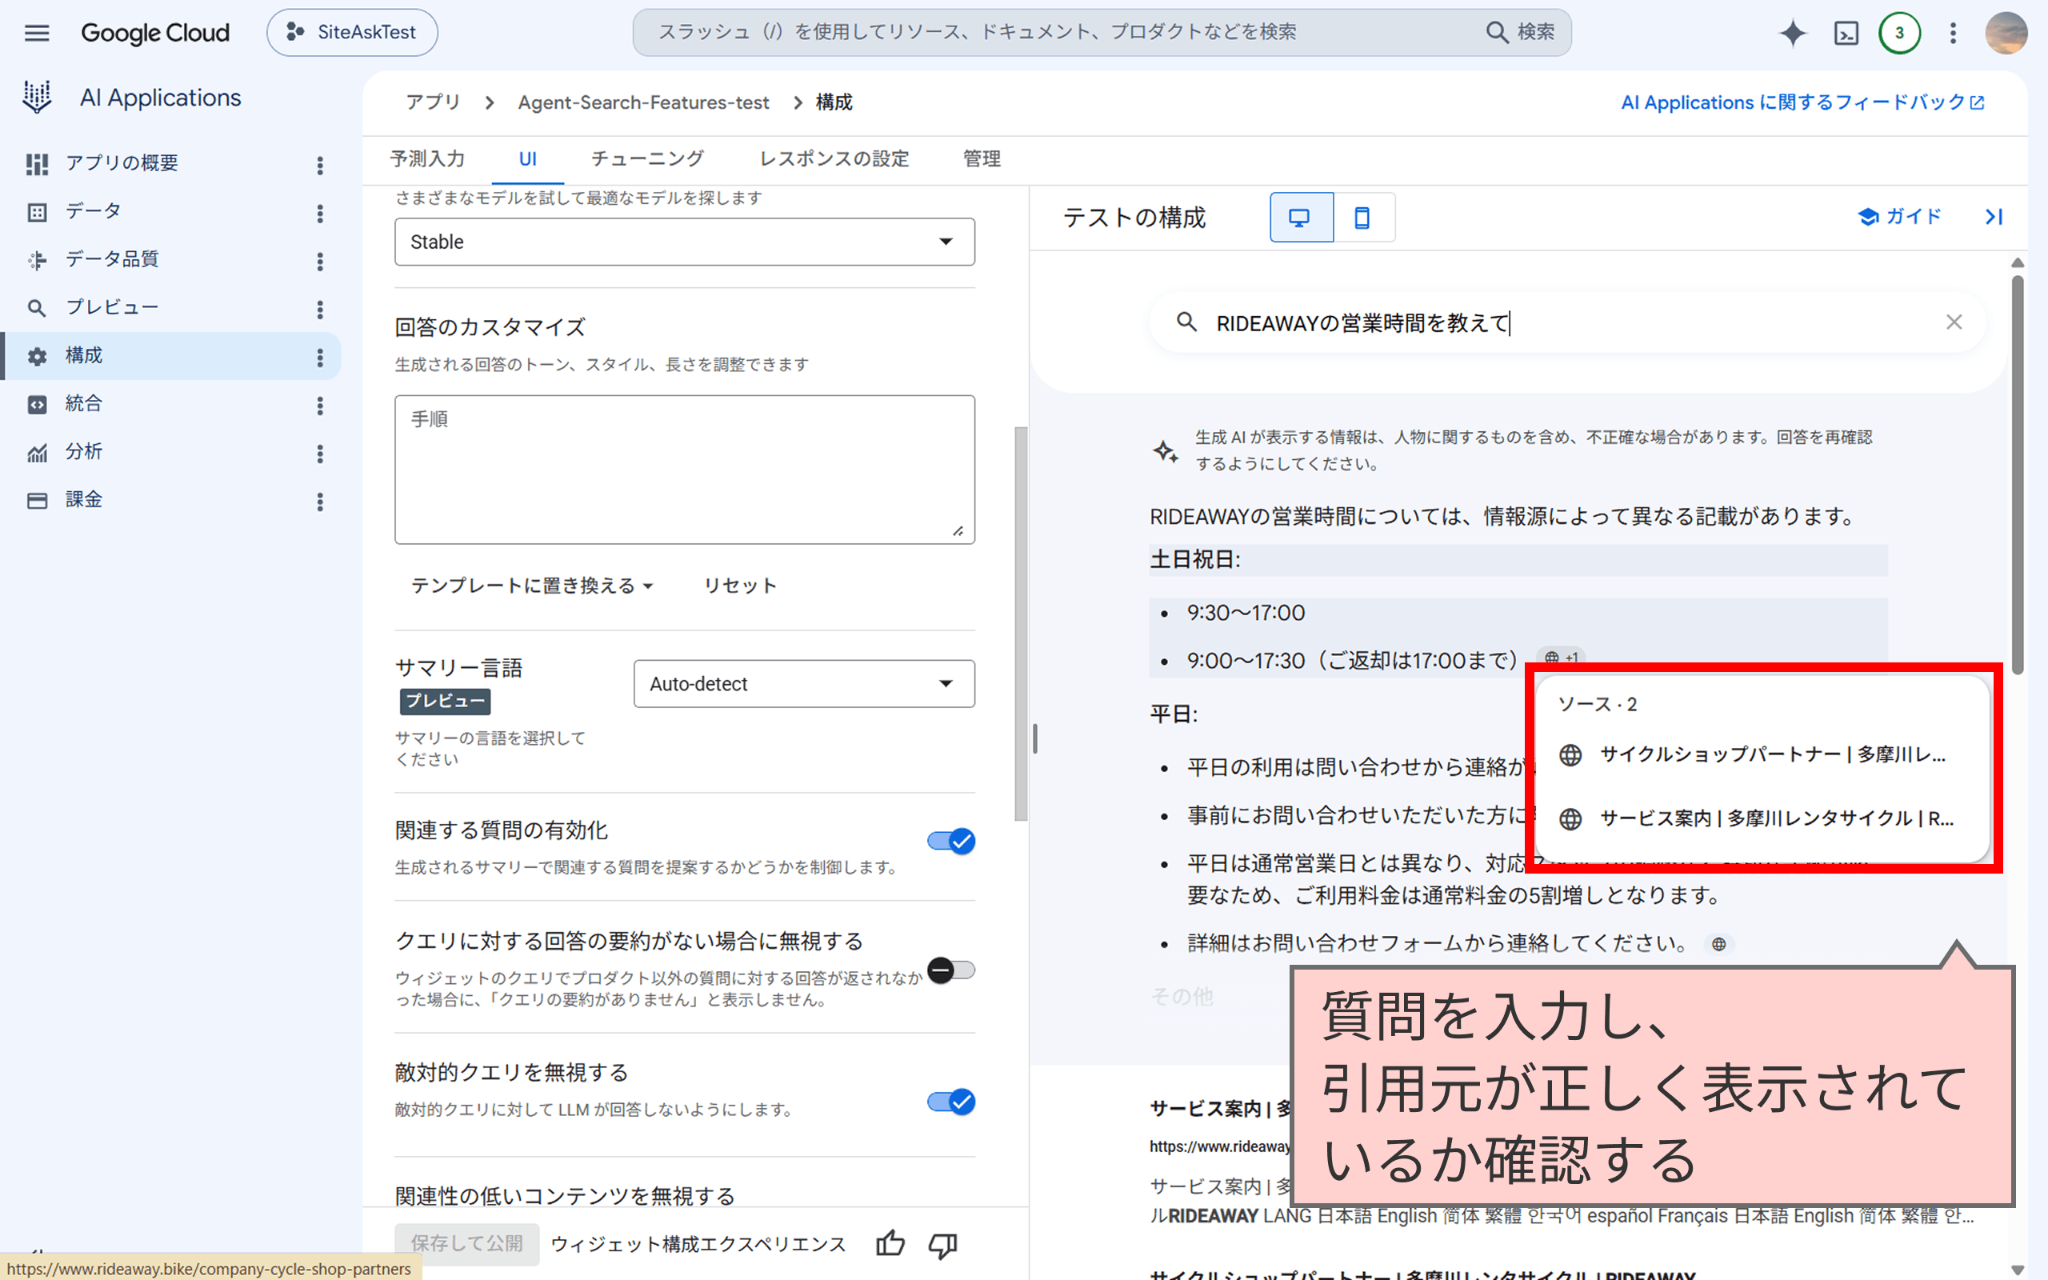Open more options for データ品質 row
The image size is (2048, 1280).
coord(320,261)
